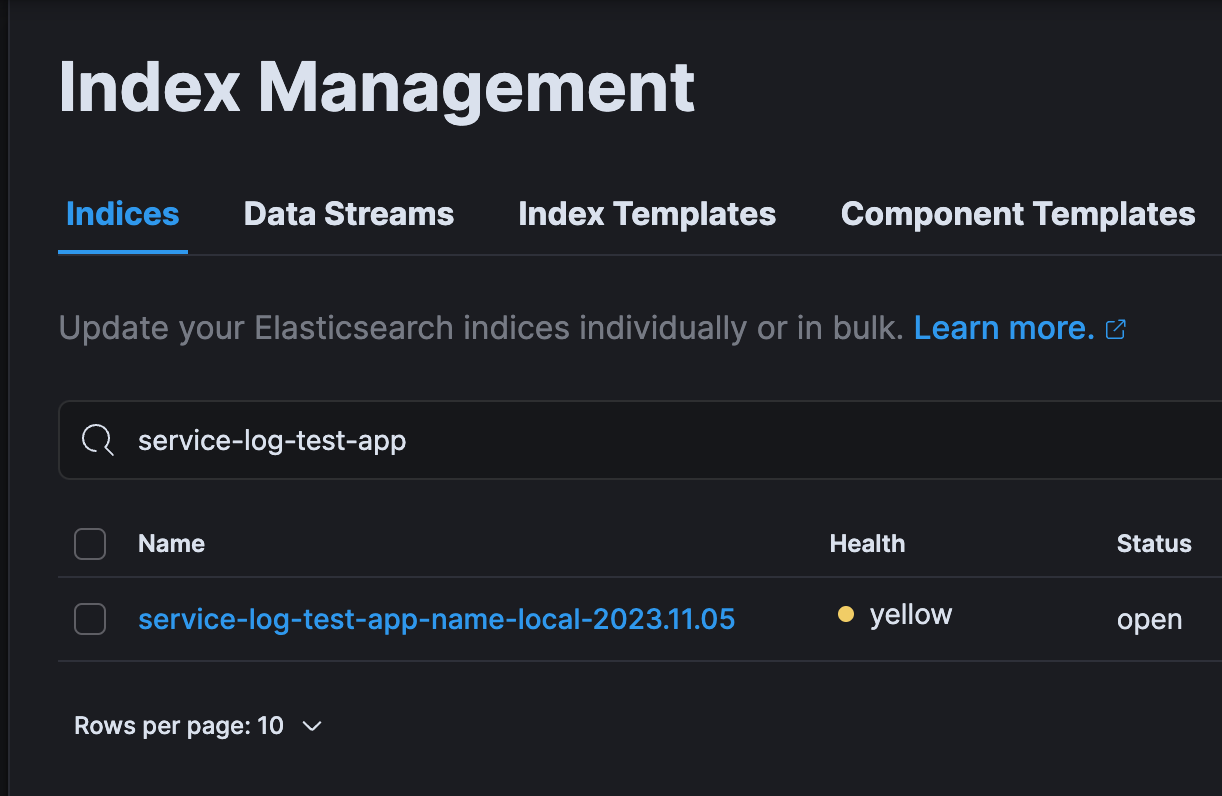The height and width of the screenshot is (796, 1222).
Task: Click the Update your Elasticsearch indices description
Action: click(x=481, y=328)
